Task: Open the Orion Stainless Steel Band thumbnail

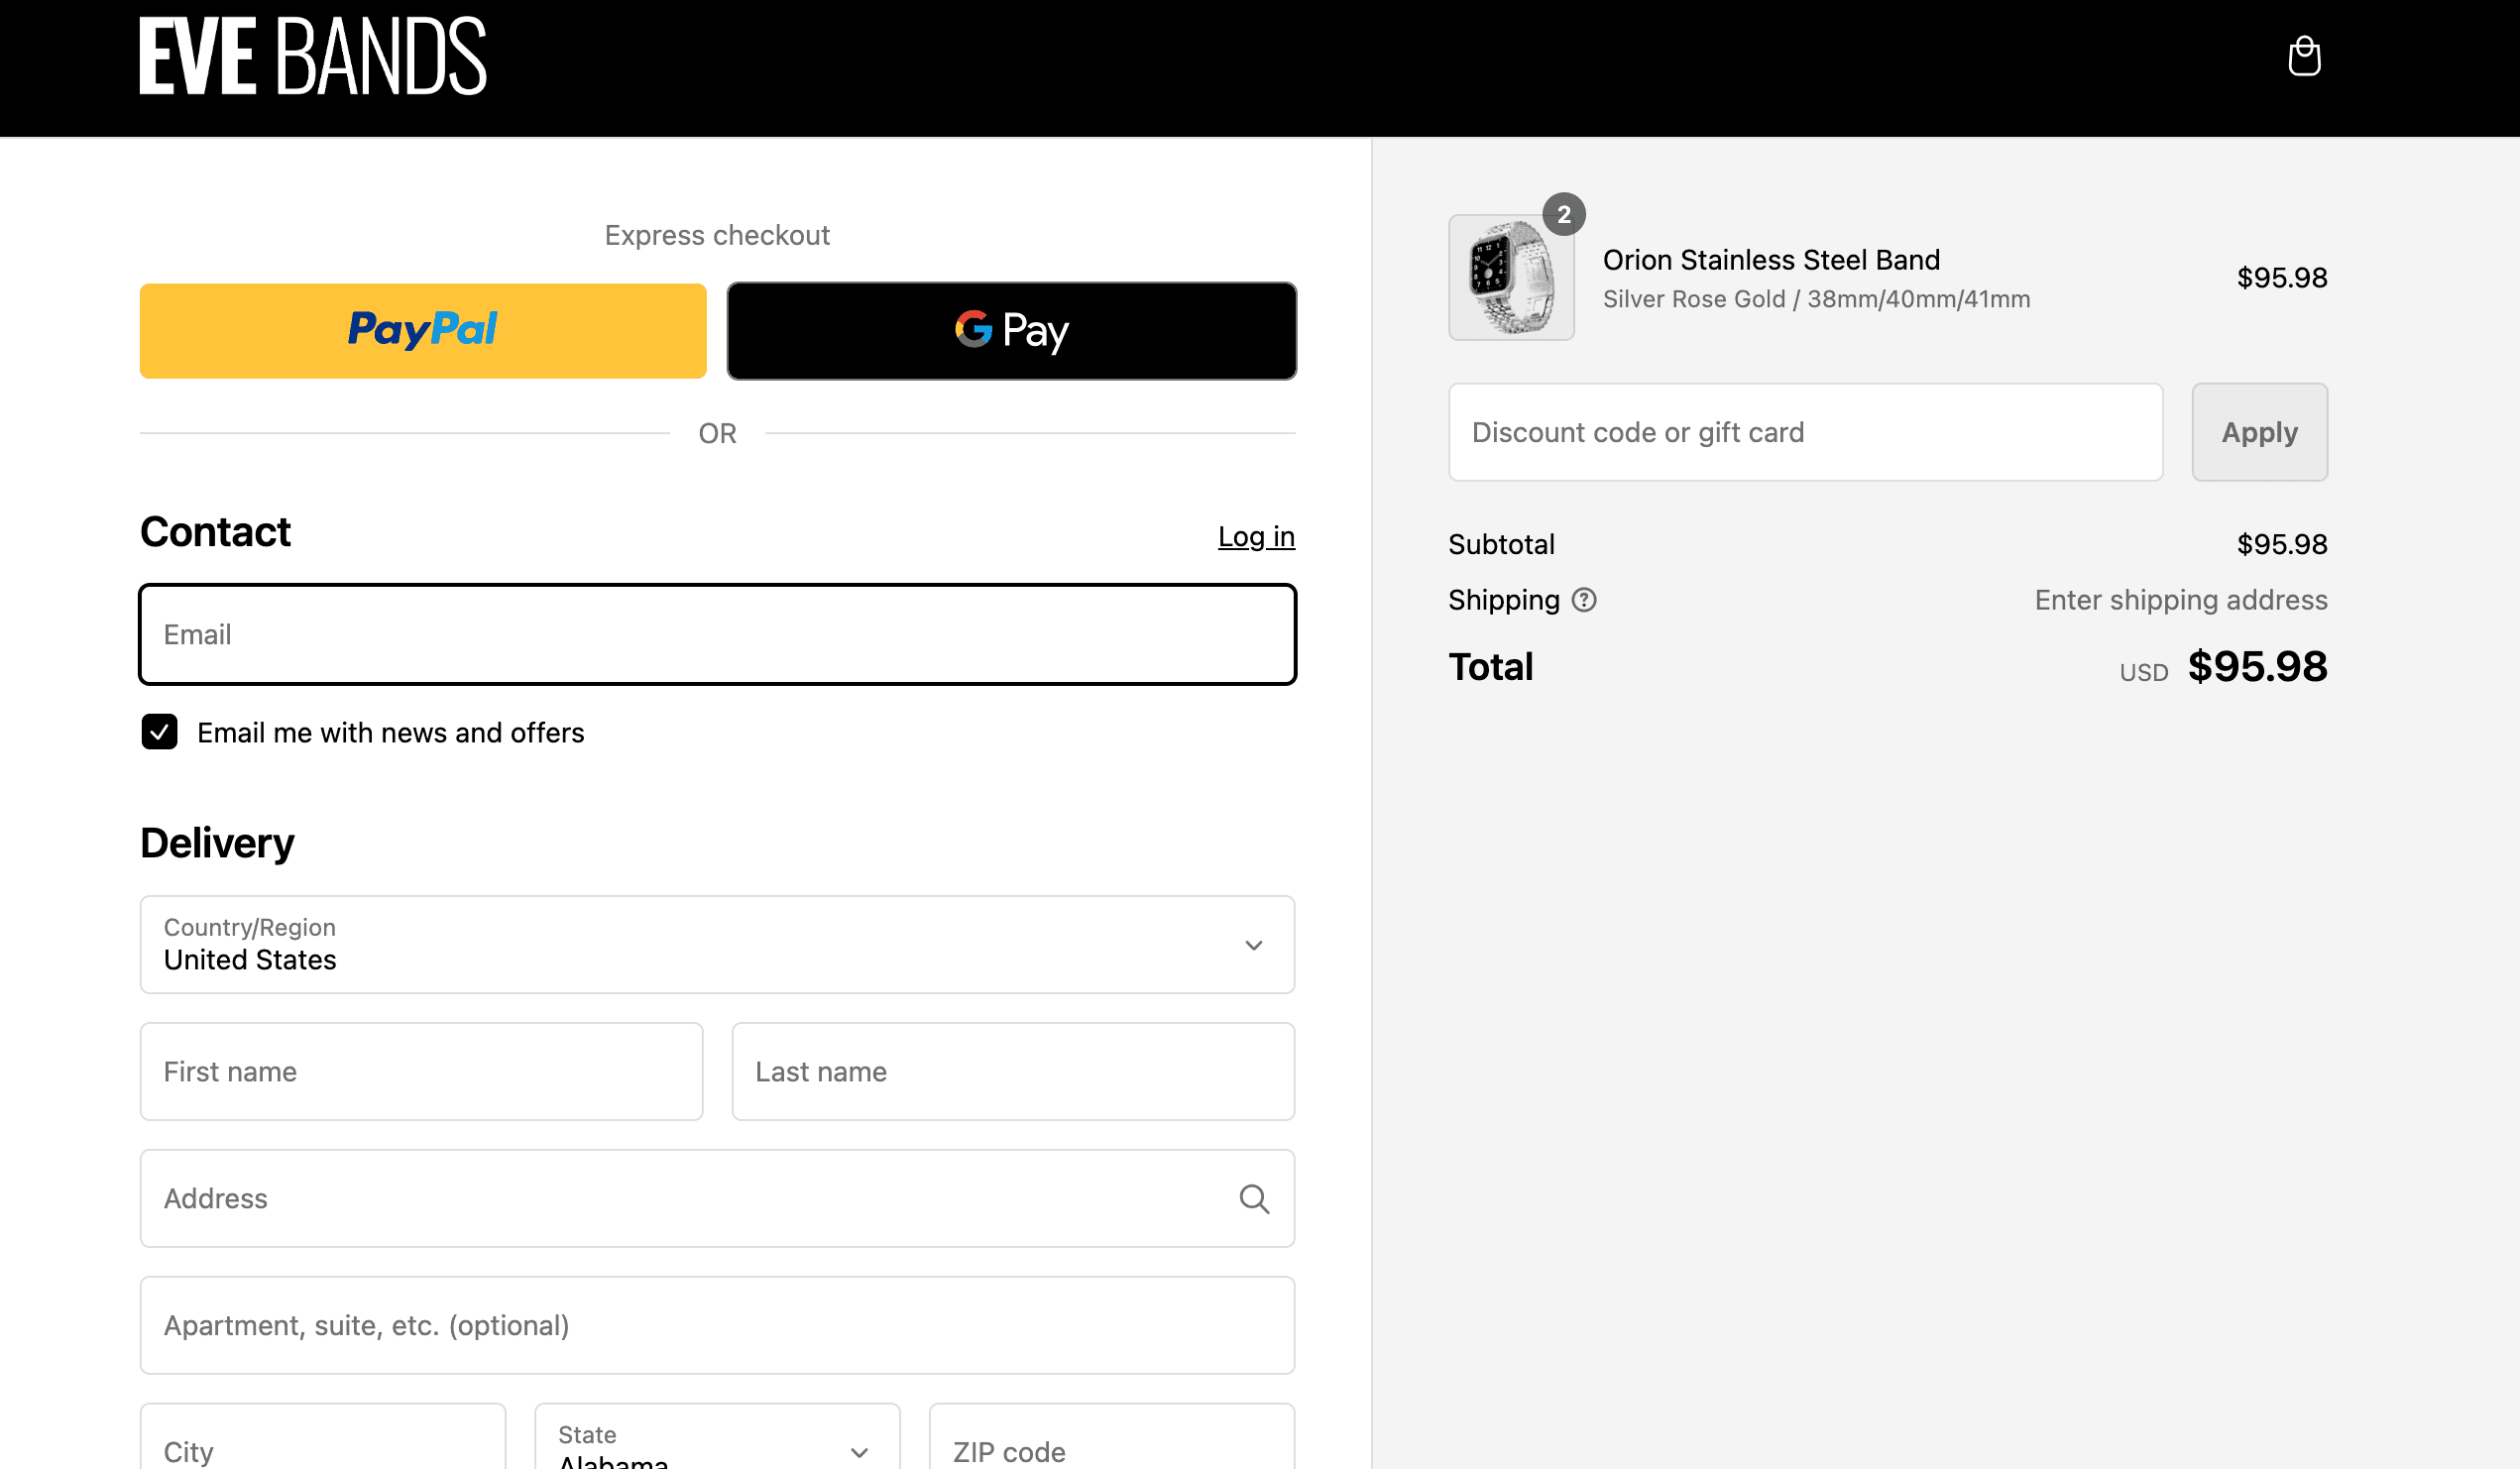Action: (x=1511, y=277)
